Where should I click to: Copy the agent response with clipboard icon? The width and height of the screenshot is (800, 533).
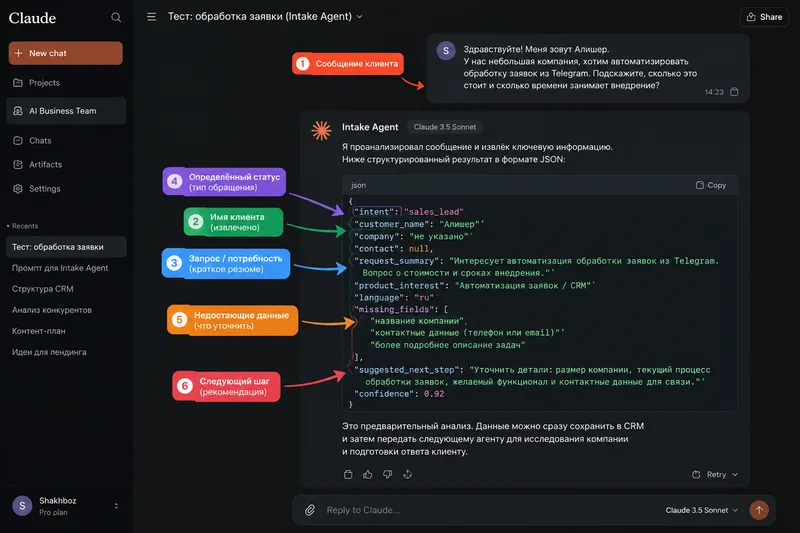348,474
